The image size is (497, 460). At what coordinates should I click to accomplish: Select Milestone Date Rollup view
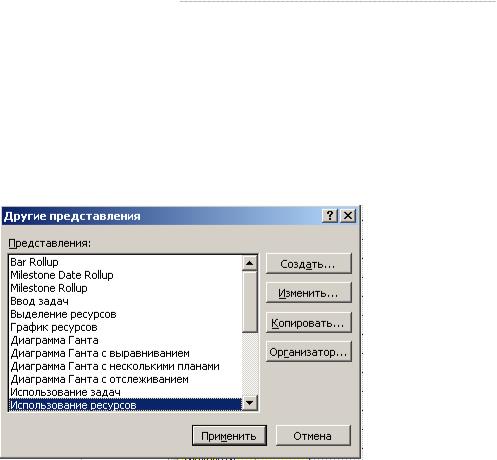pyautogui.click(x=125, y=275)
